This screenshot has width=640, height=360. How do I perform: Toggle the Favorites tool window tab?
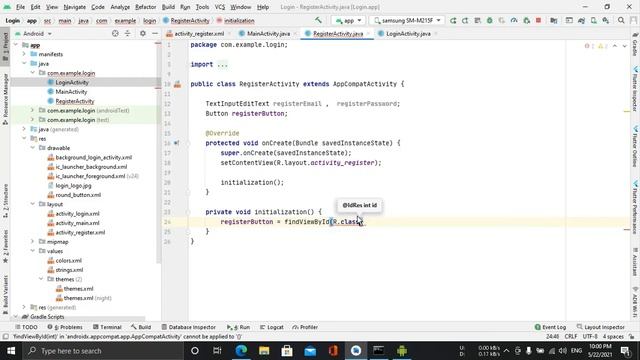click(x=5, y=247)
